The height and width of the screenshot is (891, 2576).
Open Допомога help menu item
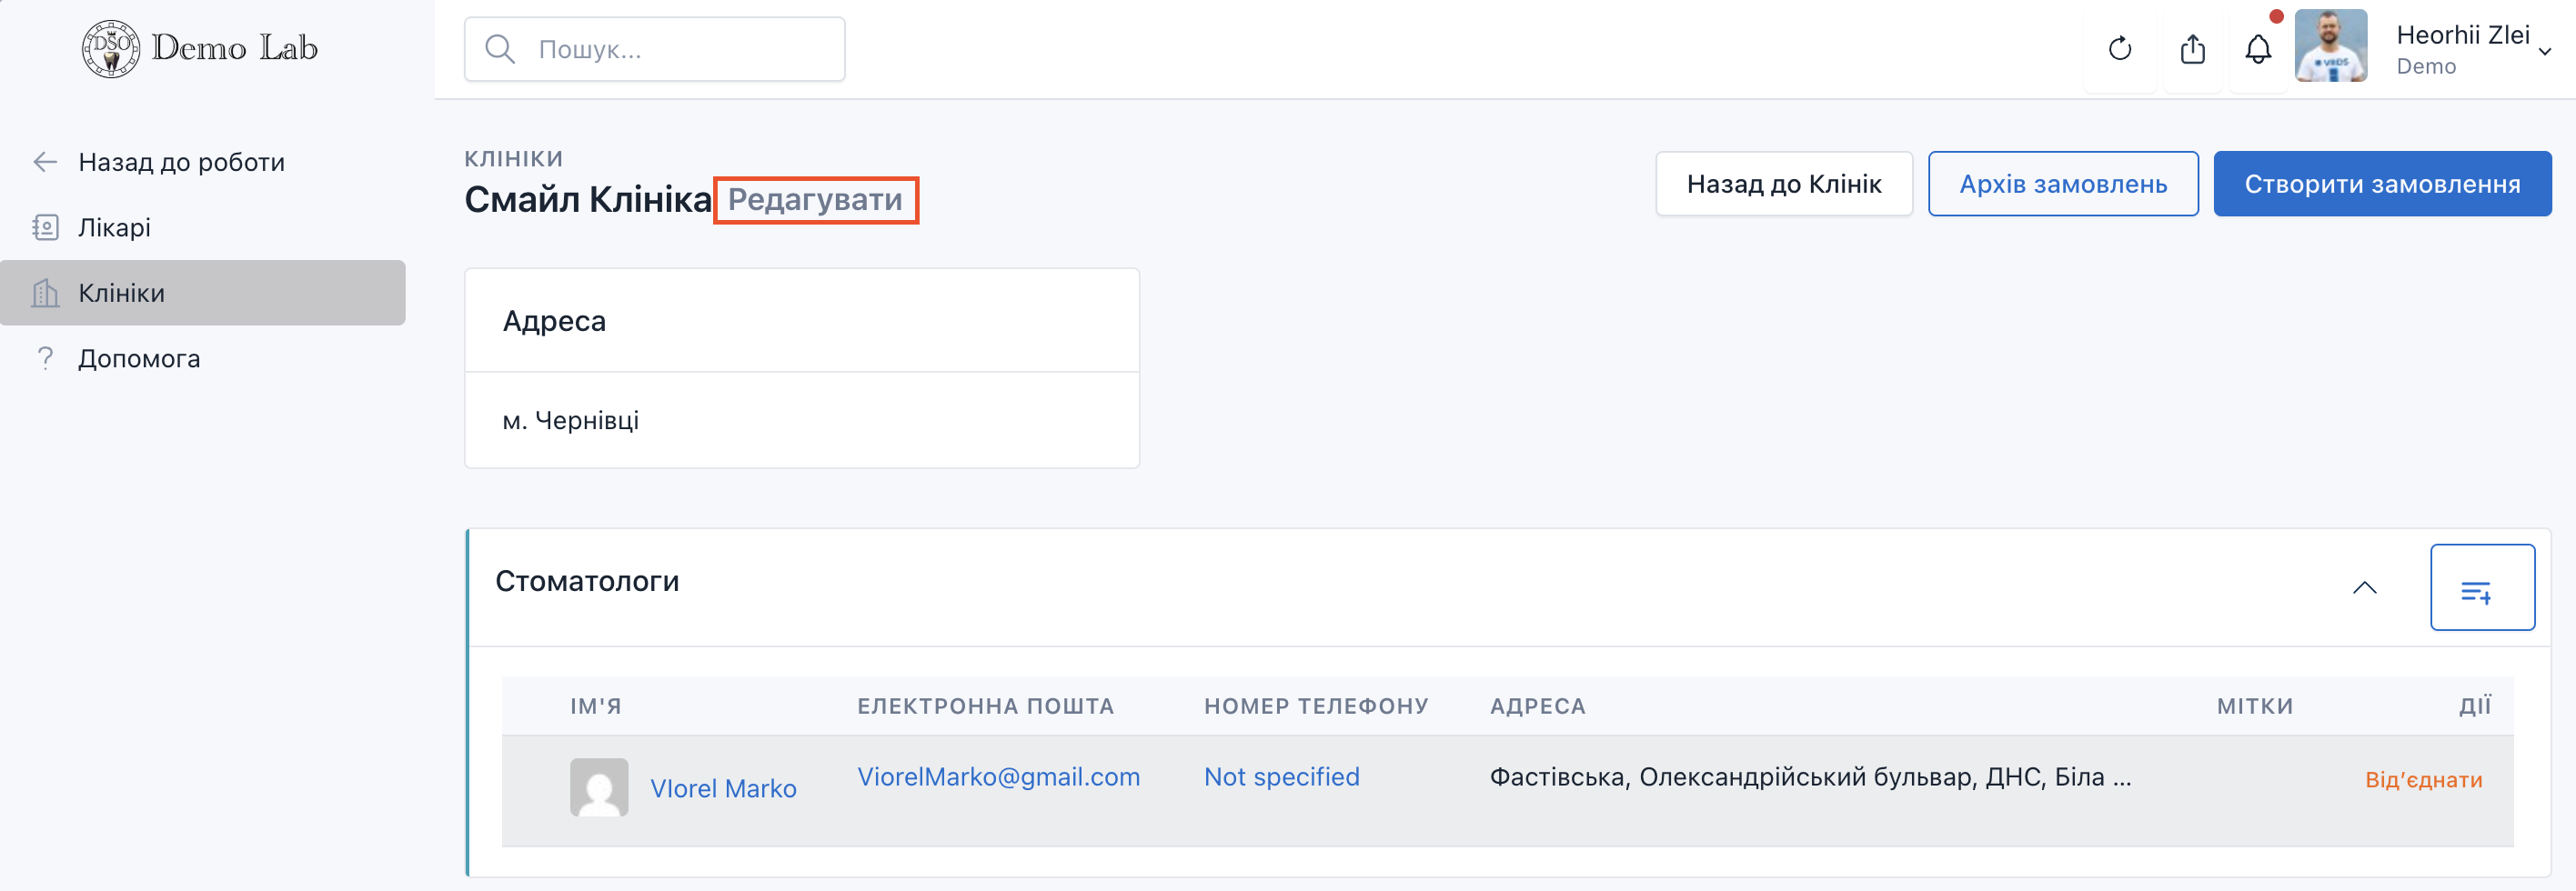(139, 359)
